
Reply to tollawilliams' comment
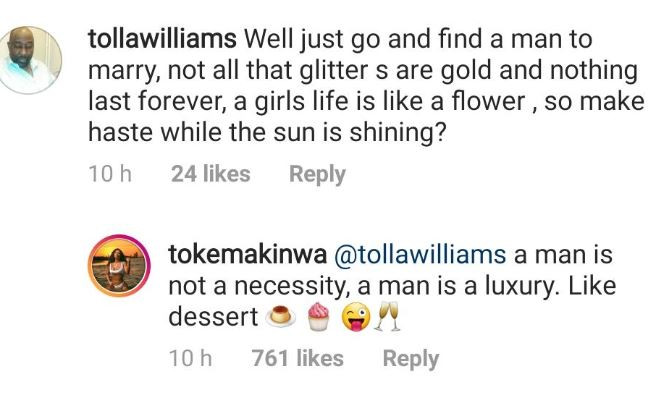point(317,174)
